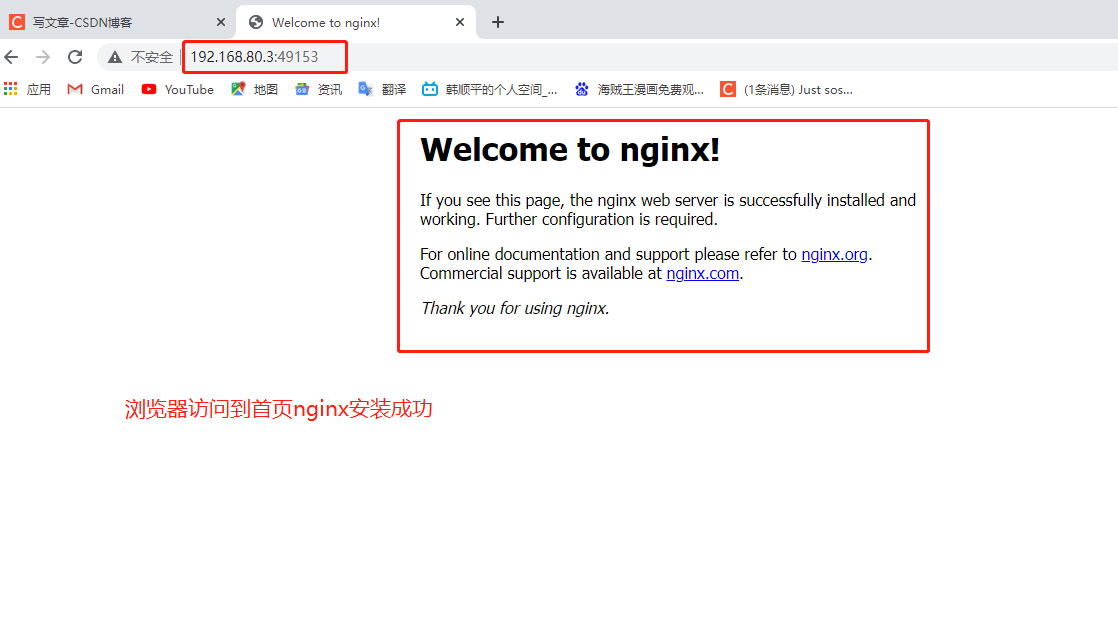Visit the nginx.org link
1118x634 pixels.
point(834,254)
